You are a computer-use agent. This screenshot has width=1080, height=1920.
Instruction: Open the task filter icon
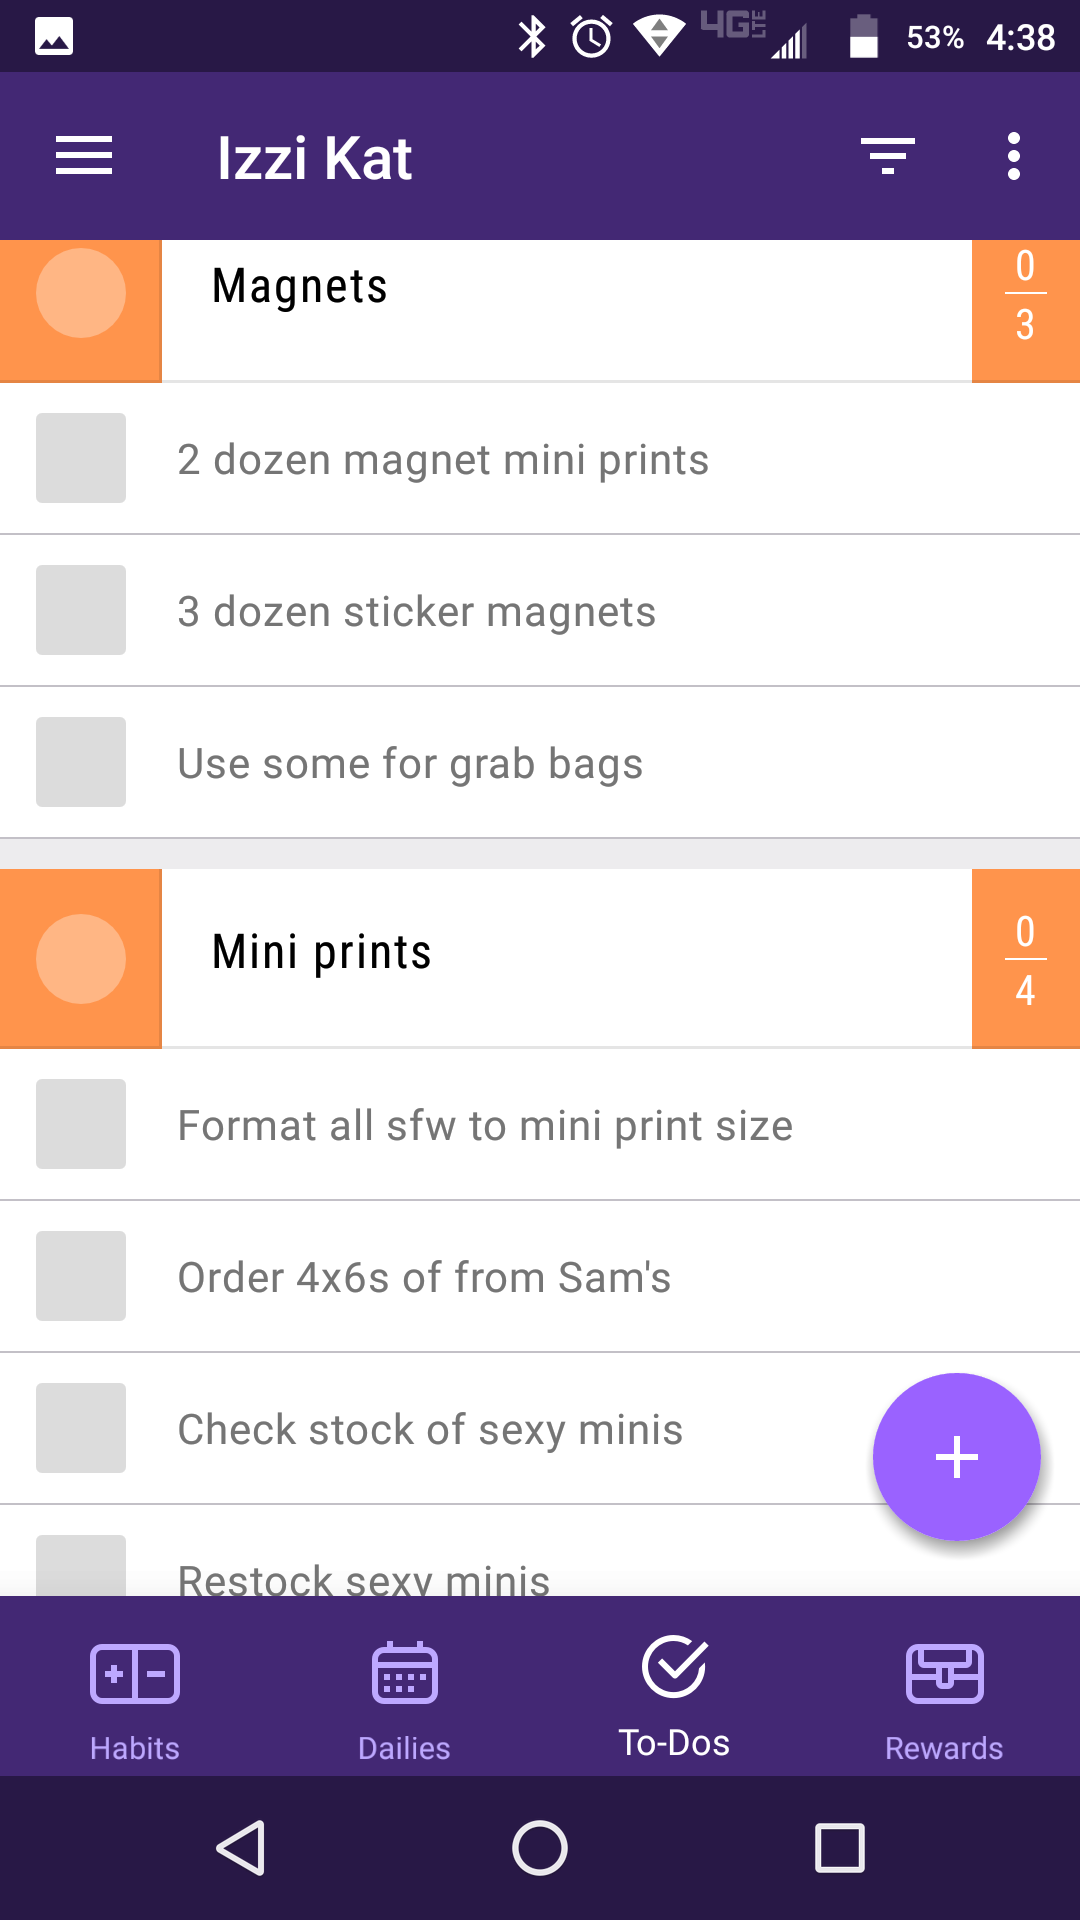[888, 156]
